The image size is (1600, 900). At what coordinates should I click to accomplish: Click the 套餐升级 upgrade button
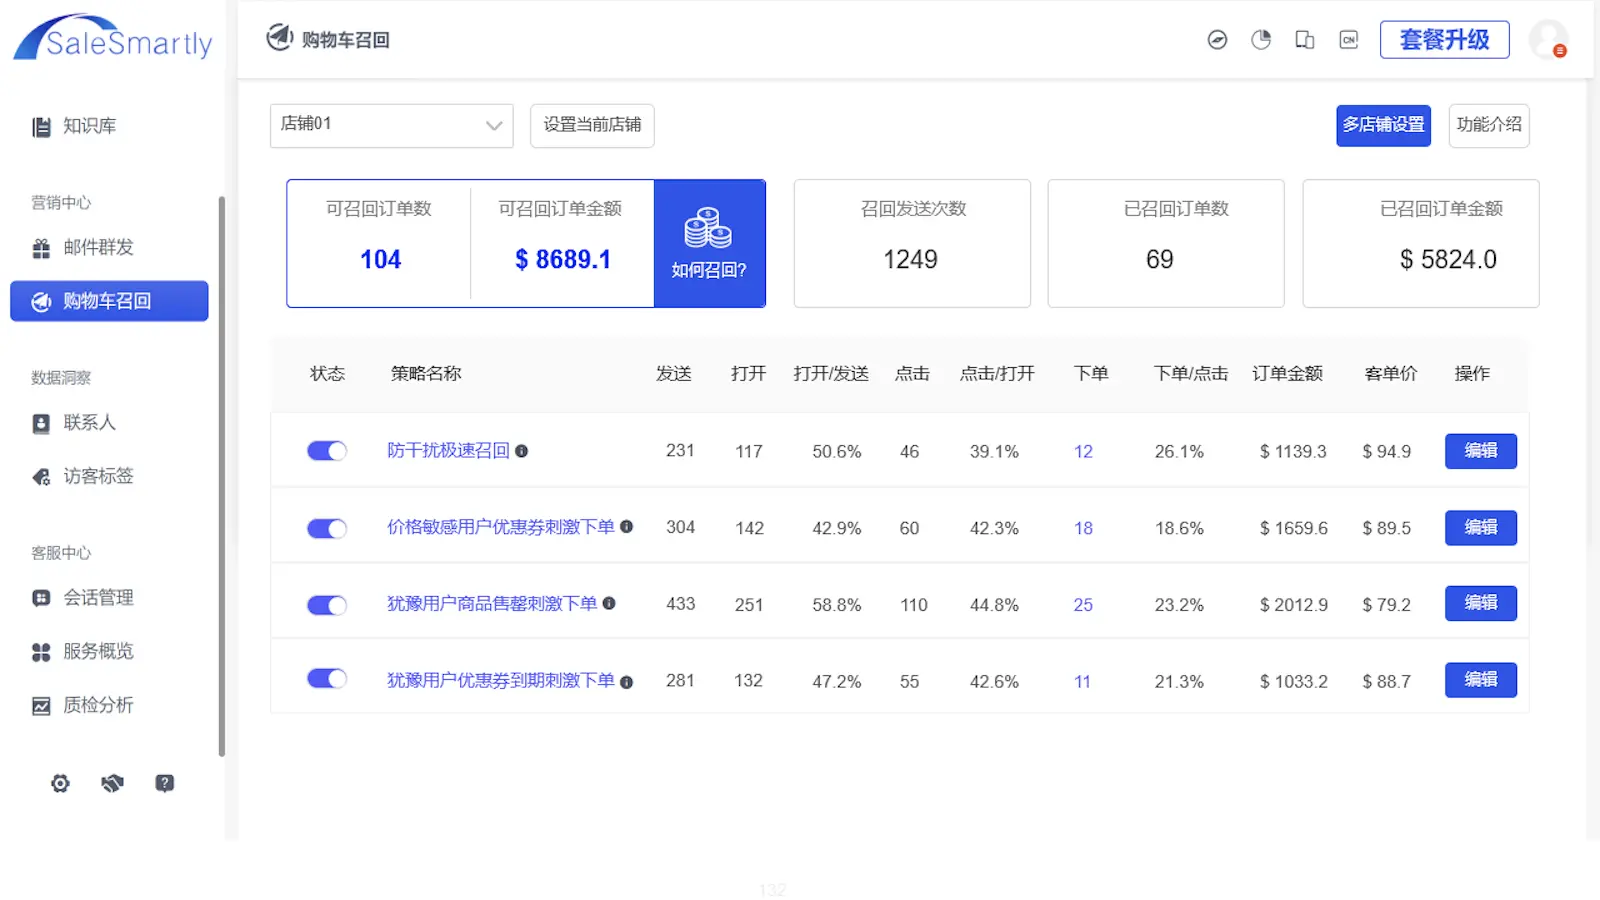[x=1444, y=39]
